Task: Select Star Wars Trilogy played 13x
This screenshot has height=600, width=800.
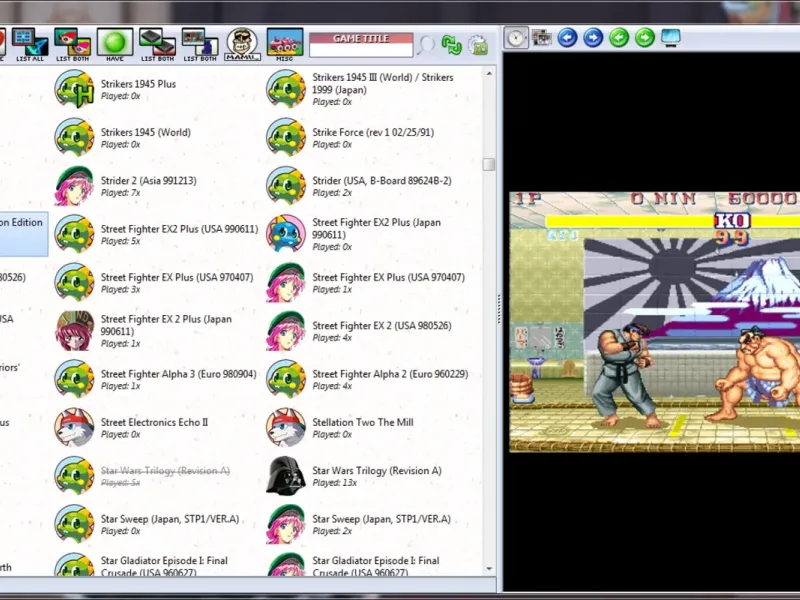Action: 377,476
